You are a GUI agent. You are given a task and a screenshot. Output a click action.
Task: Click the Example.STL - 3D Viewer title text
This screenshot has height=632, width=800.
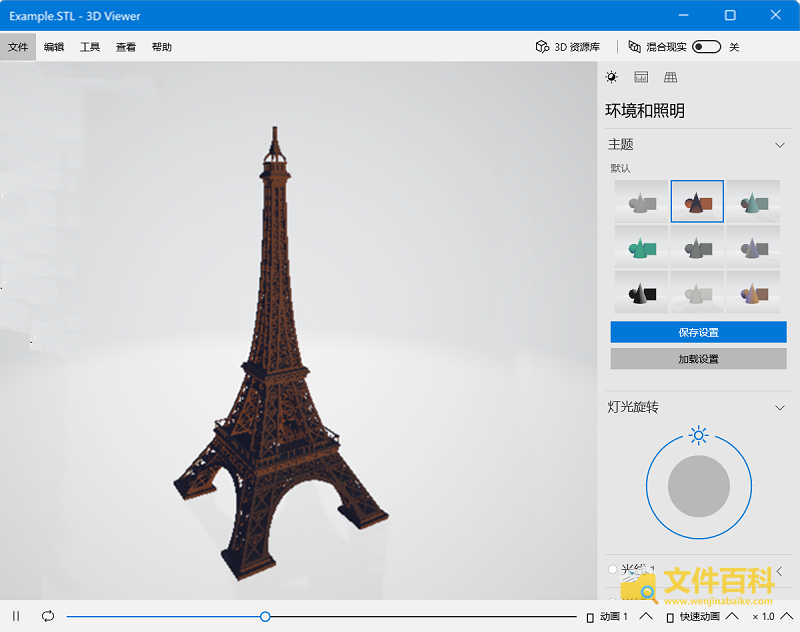74,16
